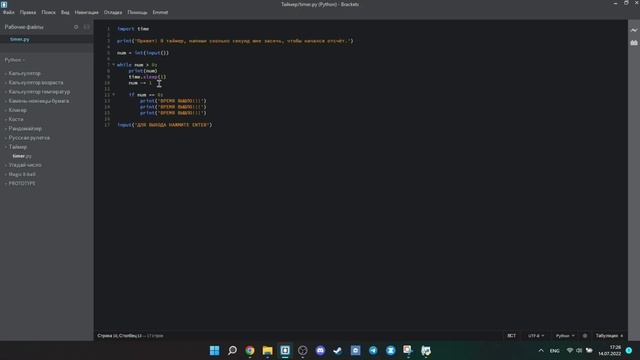Open Steam from taskbar
Viewport: 640px width, 360px height.
pos(338,351)
